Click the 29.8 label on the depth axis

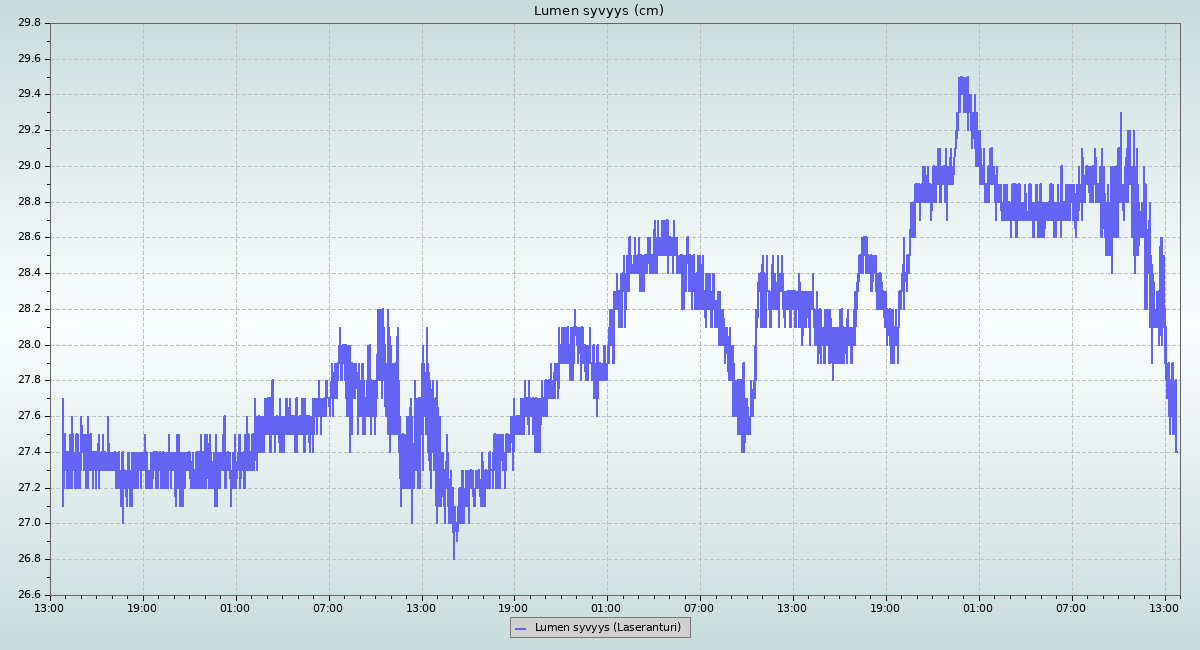pos(29,23)
